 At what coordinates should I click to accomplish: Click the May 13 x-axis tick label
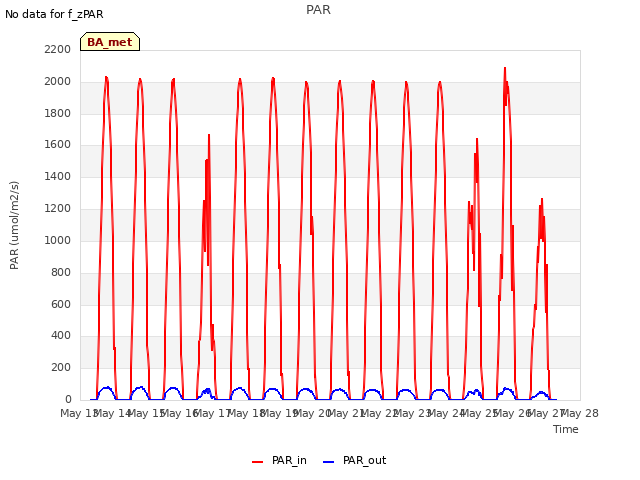(x=79, y=413)
